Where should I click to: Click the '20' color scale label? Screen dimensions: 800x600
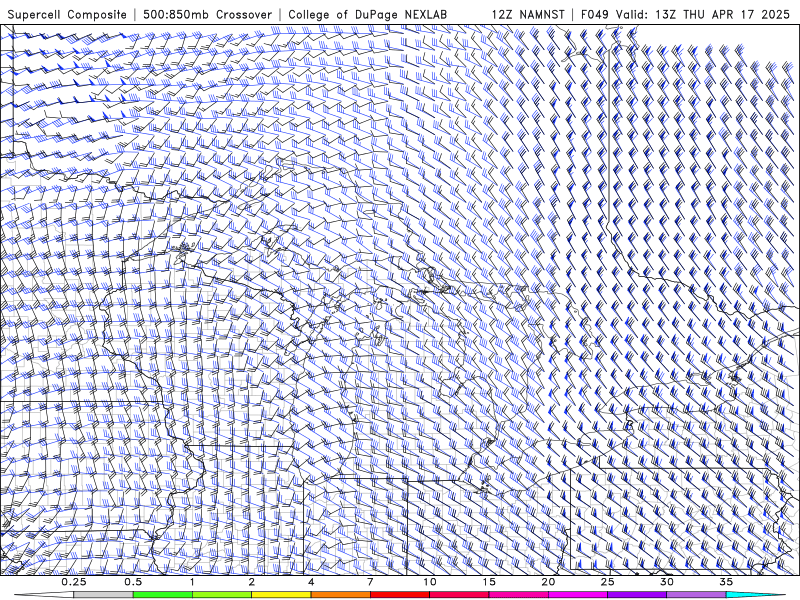tap(548, 582)
